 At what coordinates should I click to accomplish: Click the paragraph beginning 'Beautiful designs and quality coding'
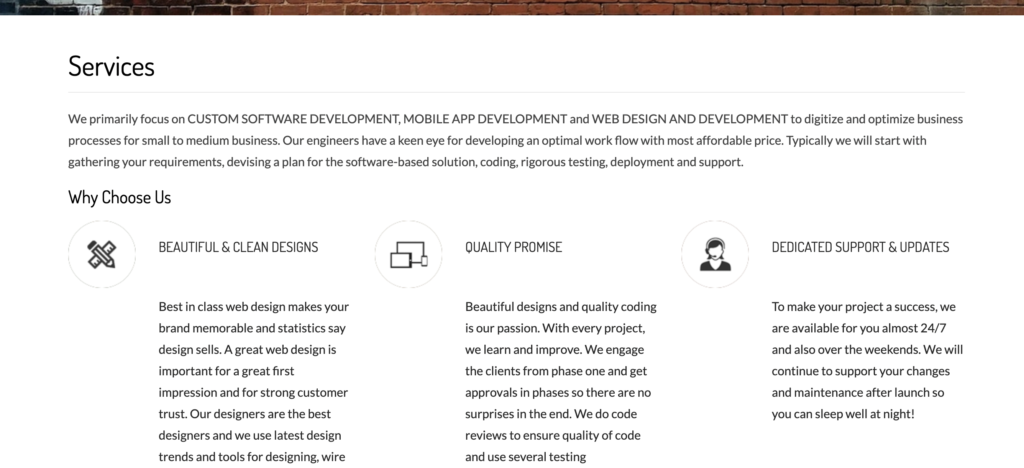(x=560, y=380)
